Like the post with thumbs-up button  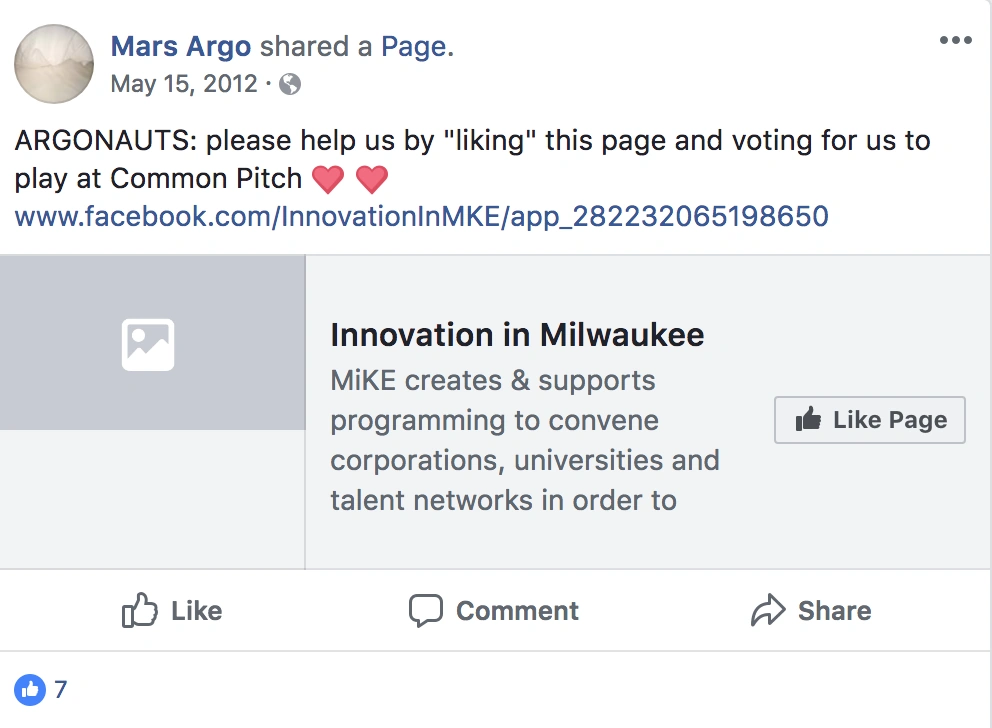171,611
